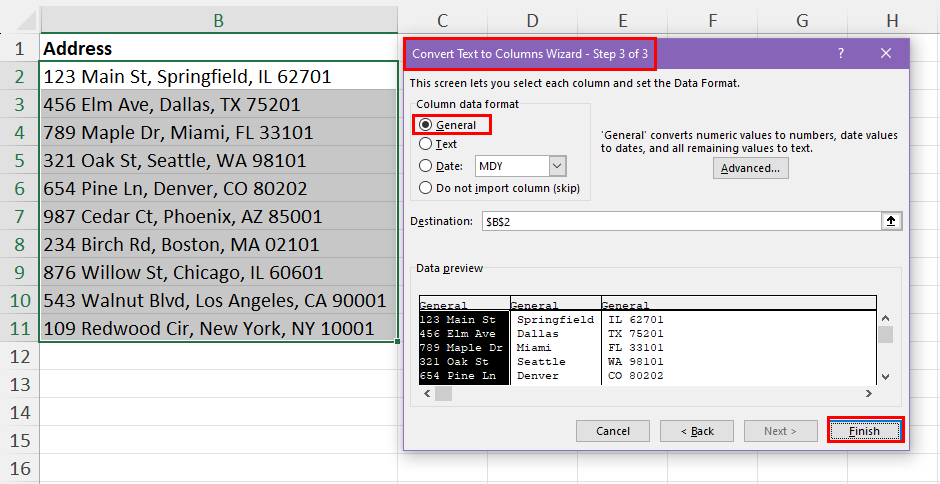The width and height of the screenshot is (940, 484).
Task: Select cell with 456 Elm Ave, Dallas
Action: pyautogui.click(x=219, y=104)
